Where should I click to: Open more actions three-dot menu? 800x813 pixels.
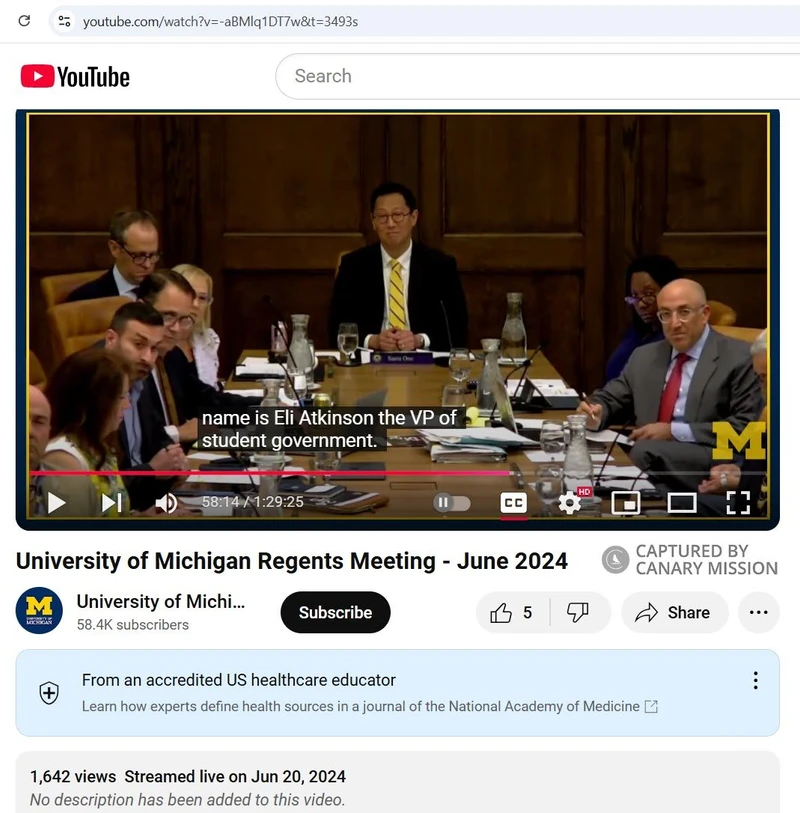click(759, 613)
